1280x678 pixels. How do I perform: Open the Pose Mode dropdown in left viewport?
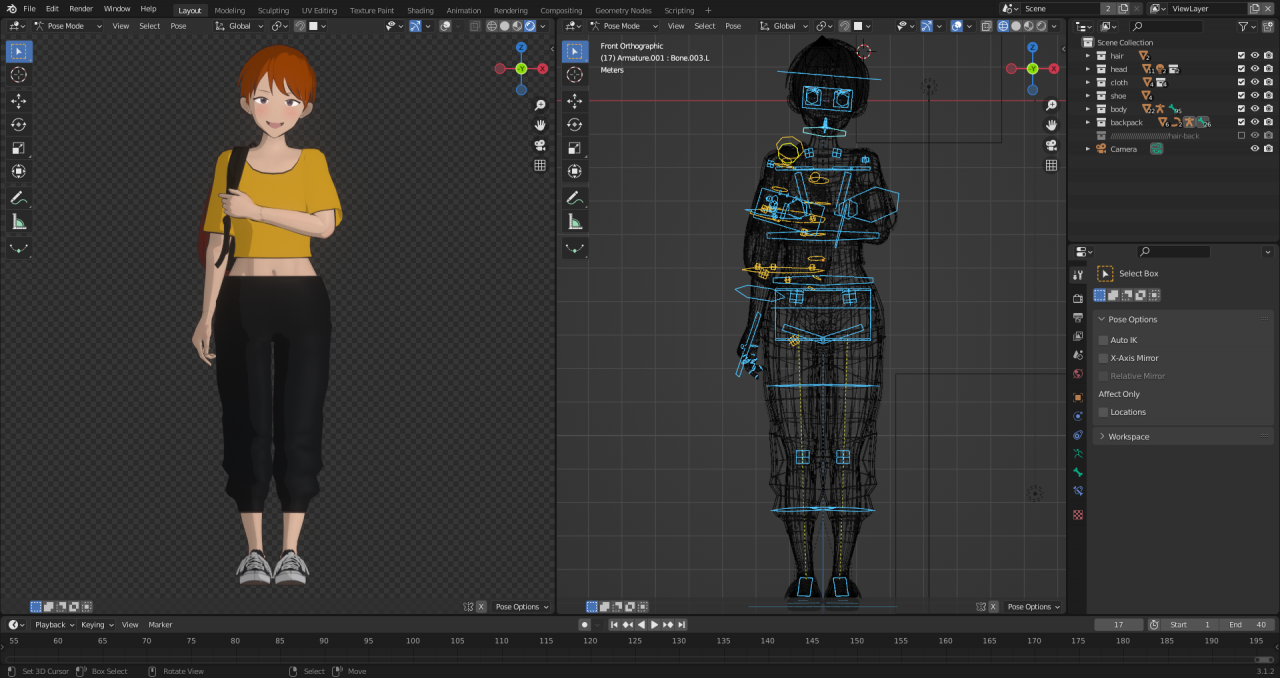67,26
